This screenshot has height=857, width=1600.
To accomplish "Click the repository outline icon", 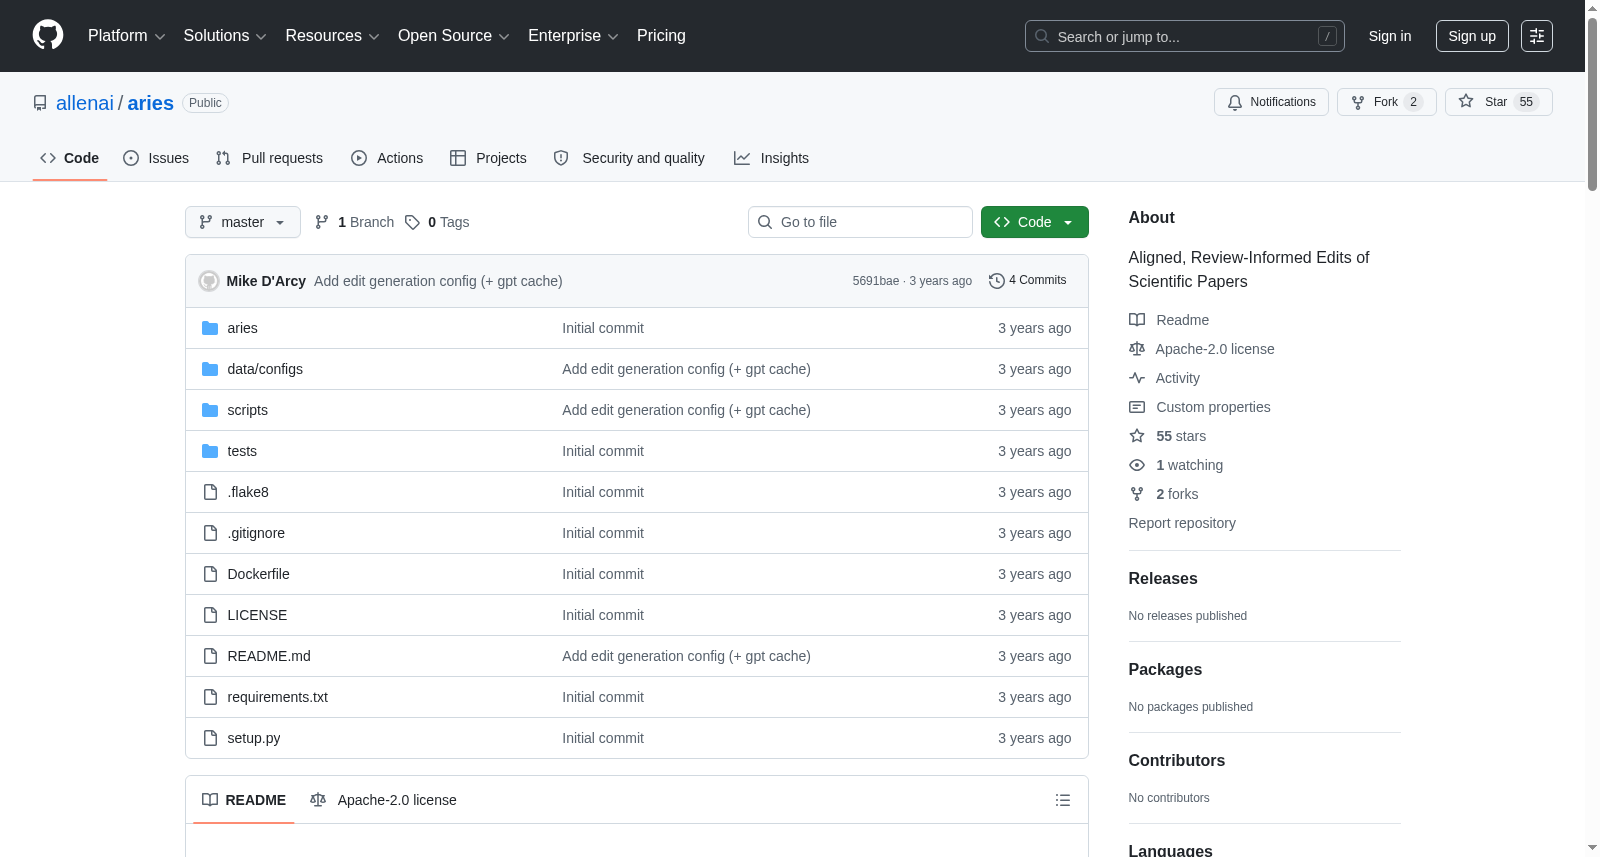I will (40, 103).
